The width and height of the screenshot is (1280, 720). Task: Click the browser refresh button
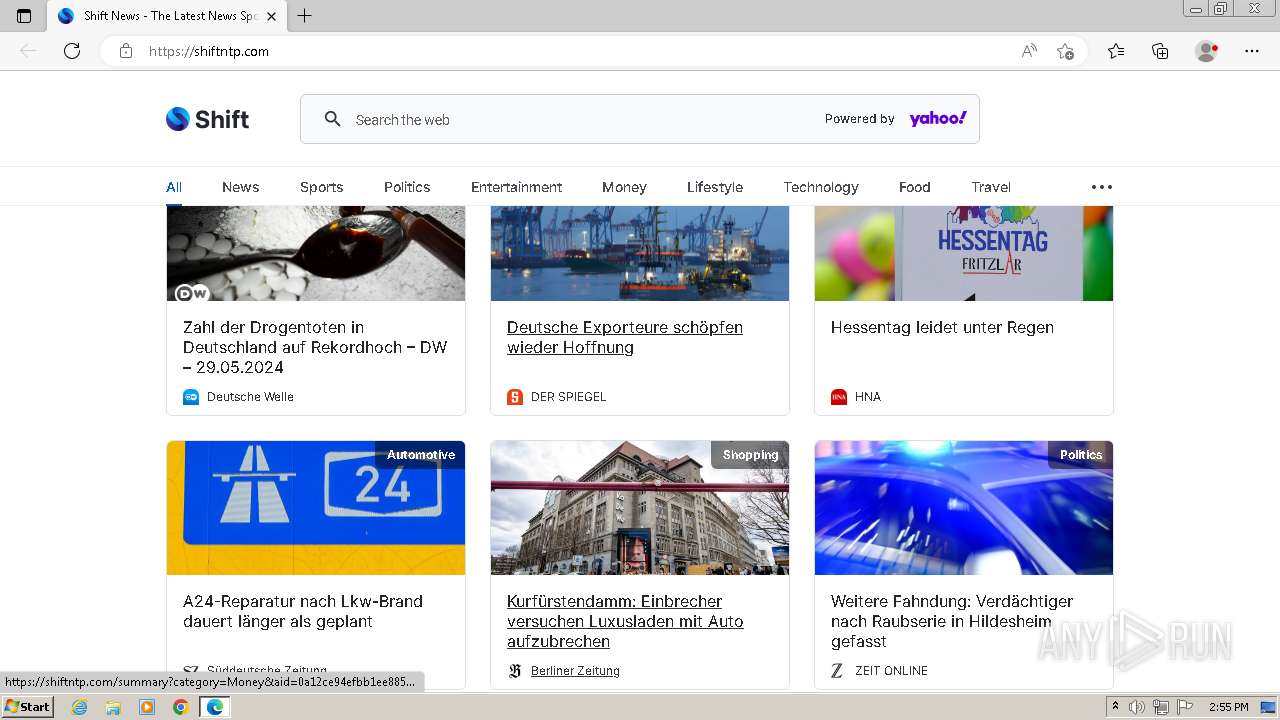pos(72,51)
